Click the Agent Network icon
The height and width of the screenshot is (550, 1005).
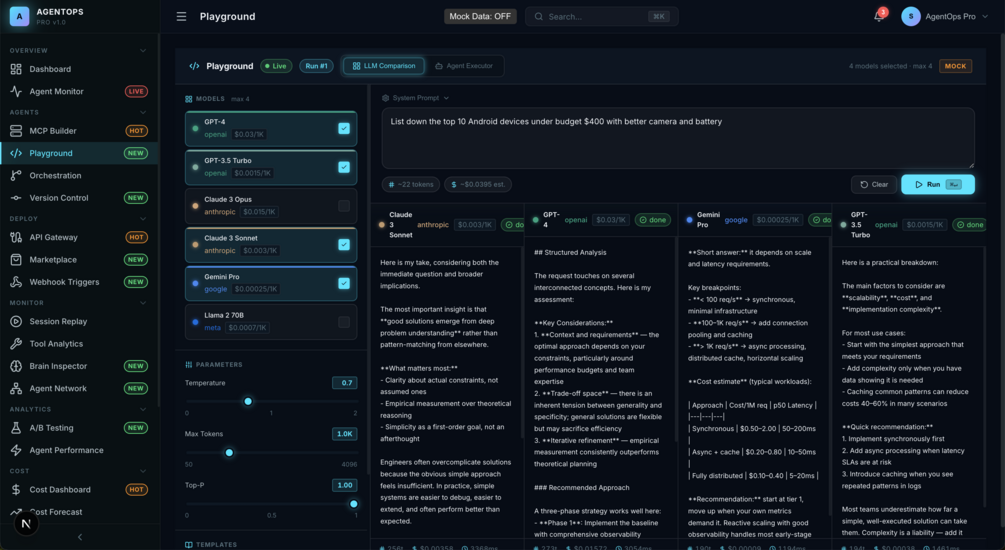[x=16, y=388]
